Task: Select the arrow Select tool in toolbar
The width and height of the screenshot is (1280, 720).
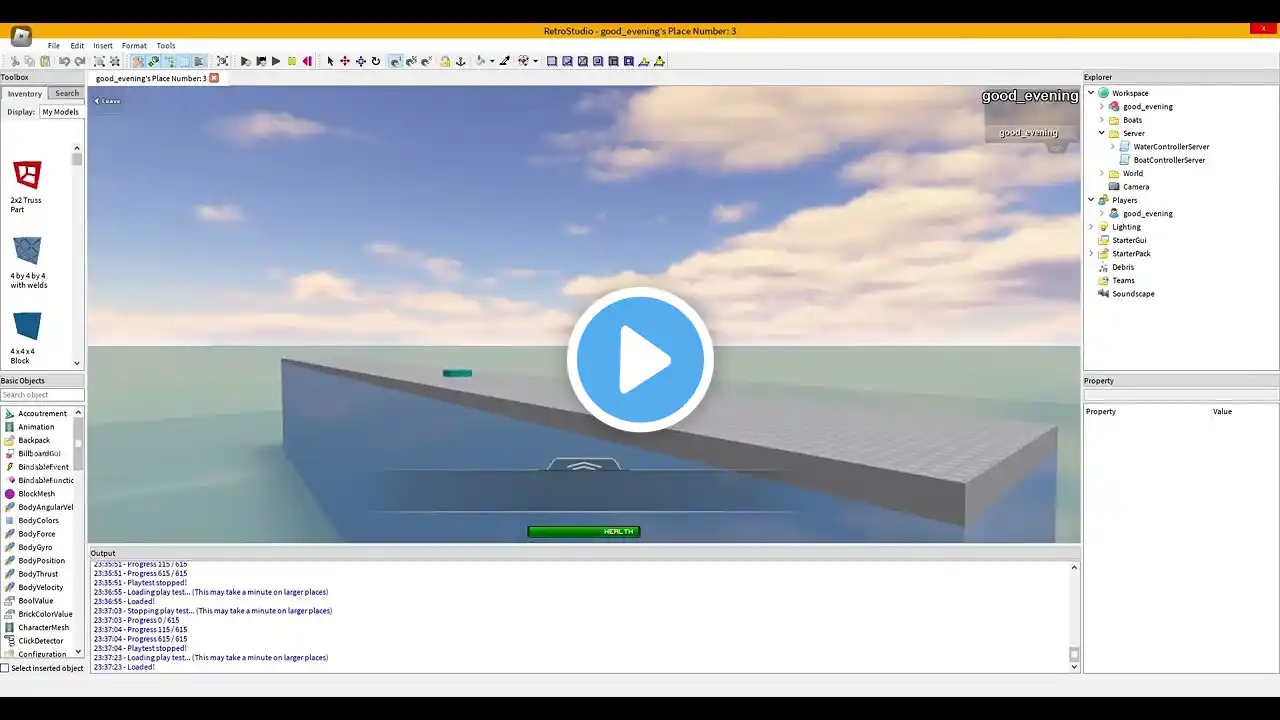Action: click(330, 61)
